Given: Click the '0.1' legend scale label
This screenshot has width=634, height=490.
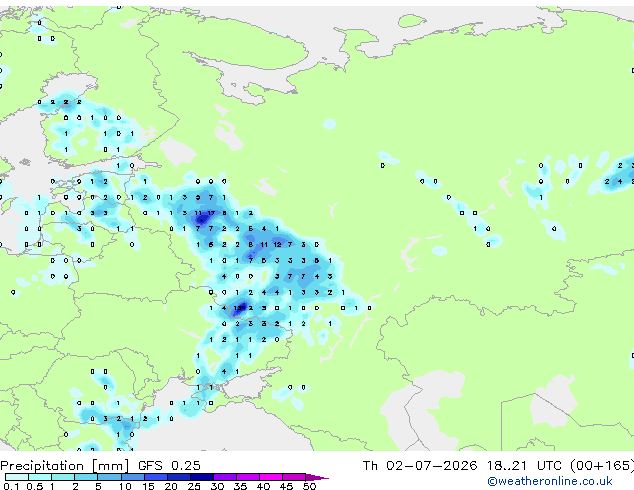Looking at the screenshot, I should [12, 486].
